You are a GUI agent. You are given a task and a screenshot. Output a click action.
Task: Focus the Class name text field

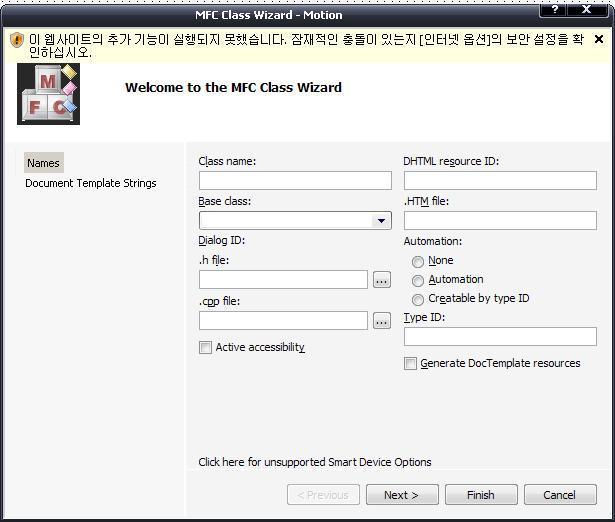tap(295, 180)
